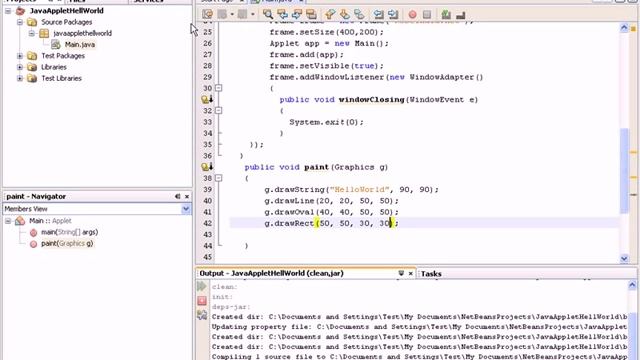Toggle bookmark on current line
Screen dimensions: 640x360
(359, 15)
